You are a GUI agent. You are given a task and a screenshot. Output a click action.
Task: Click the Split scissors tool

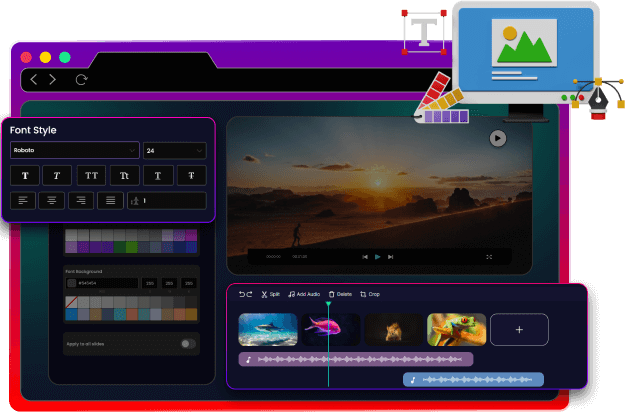270,294
